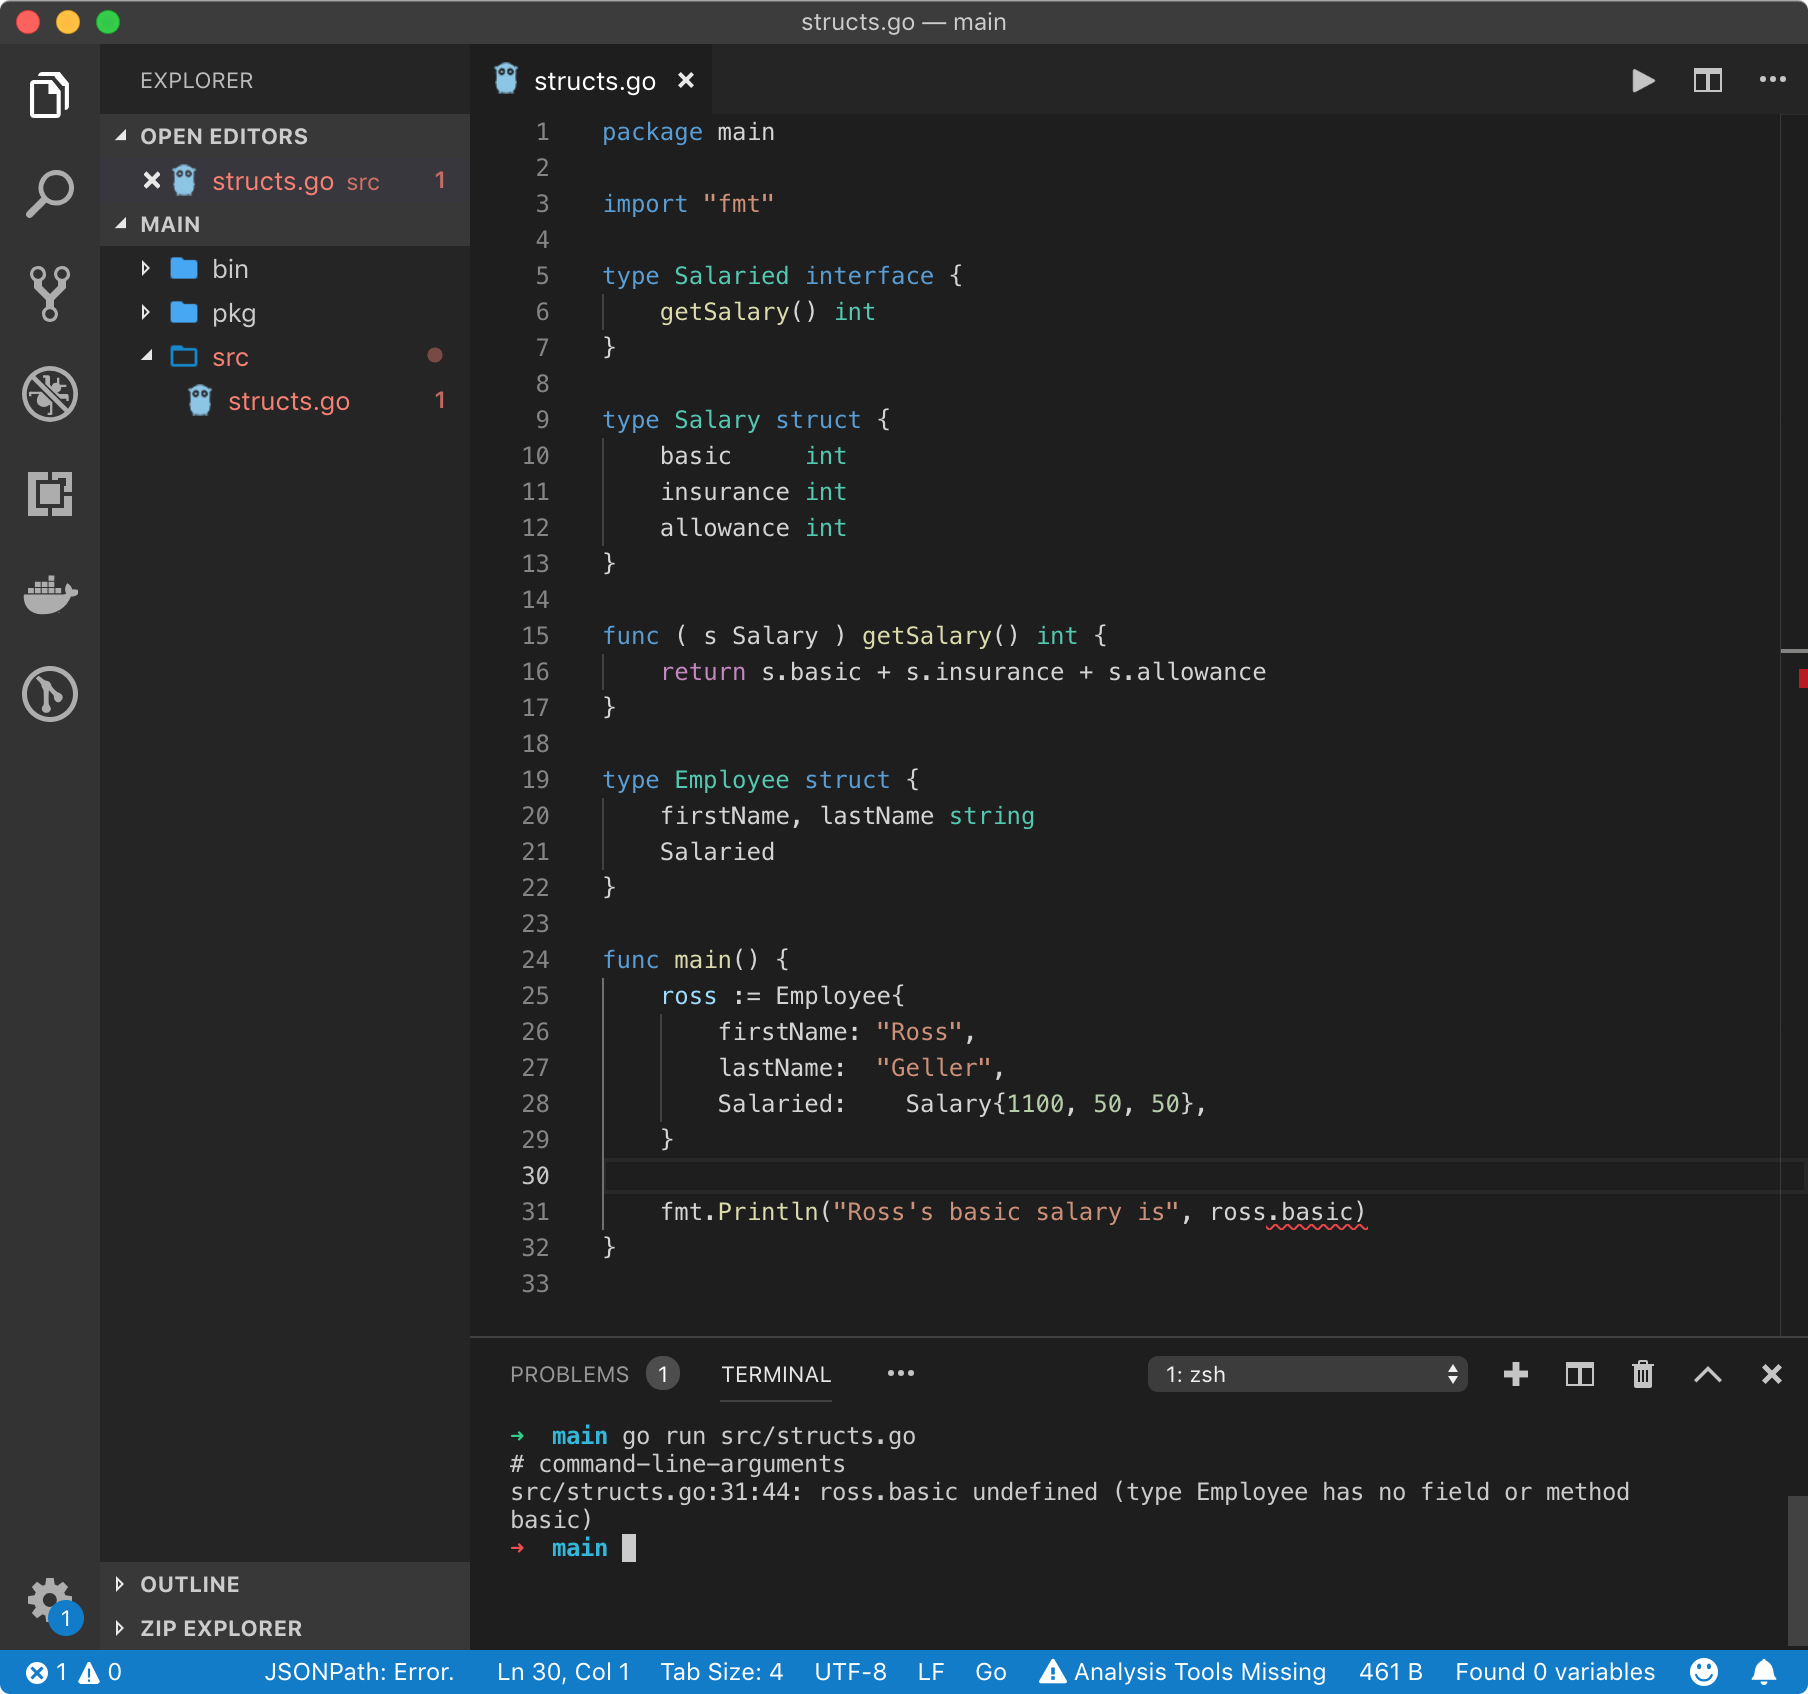This screenshot has width=1808, height=1694.
Task: Send feedback using the smiley icon
Action: 1702,1670
